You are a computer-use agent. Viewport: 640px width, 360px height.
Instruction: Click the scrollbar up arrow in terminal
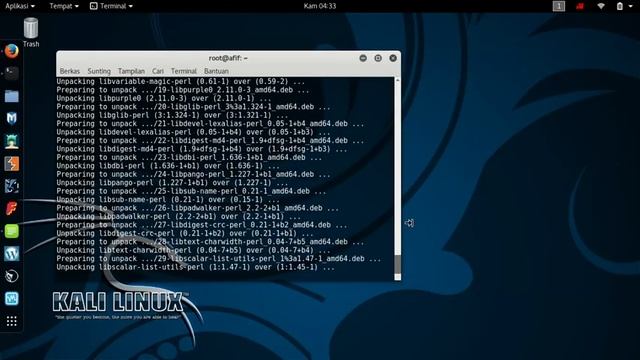pos(398,81)
